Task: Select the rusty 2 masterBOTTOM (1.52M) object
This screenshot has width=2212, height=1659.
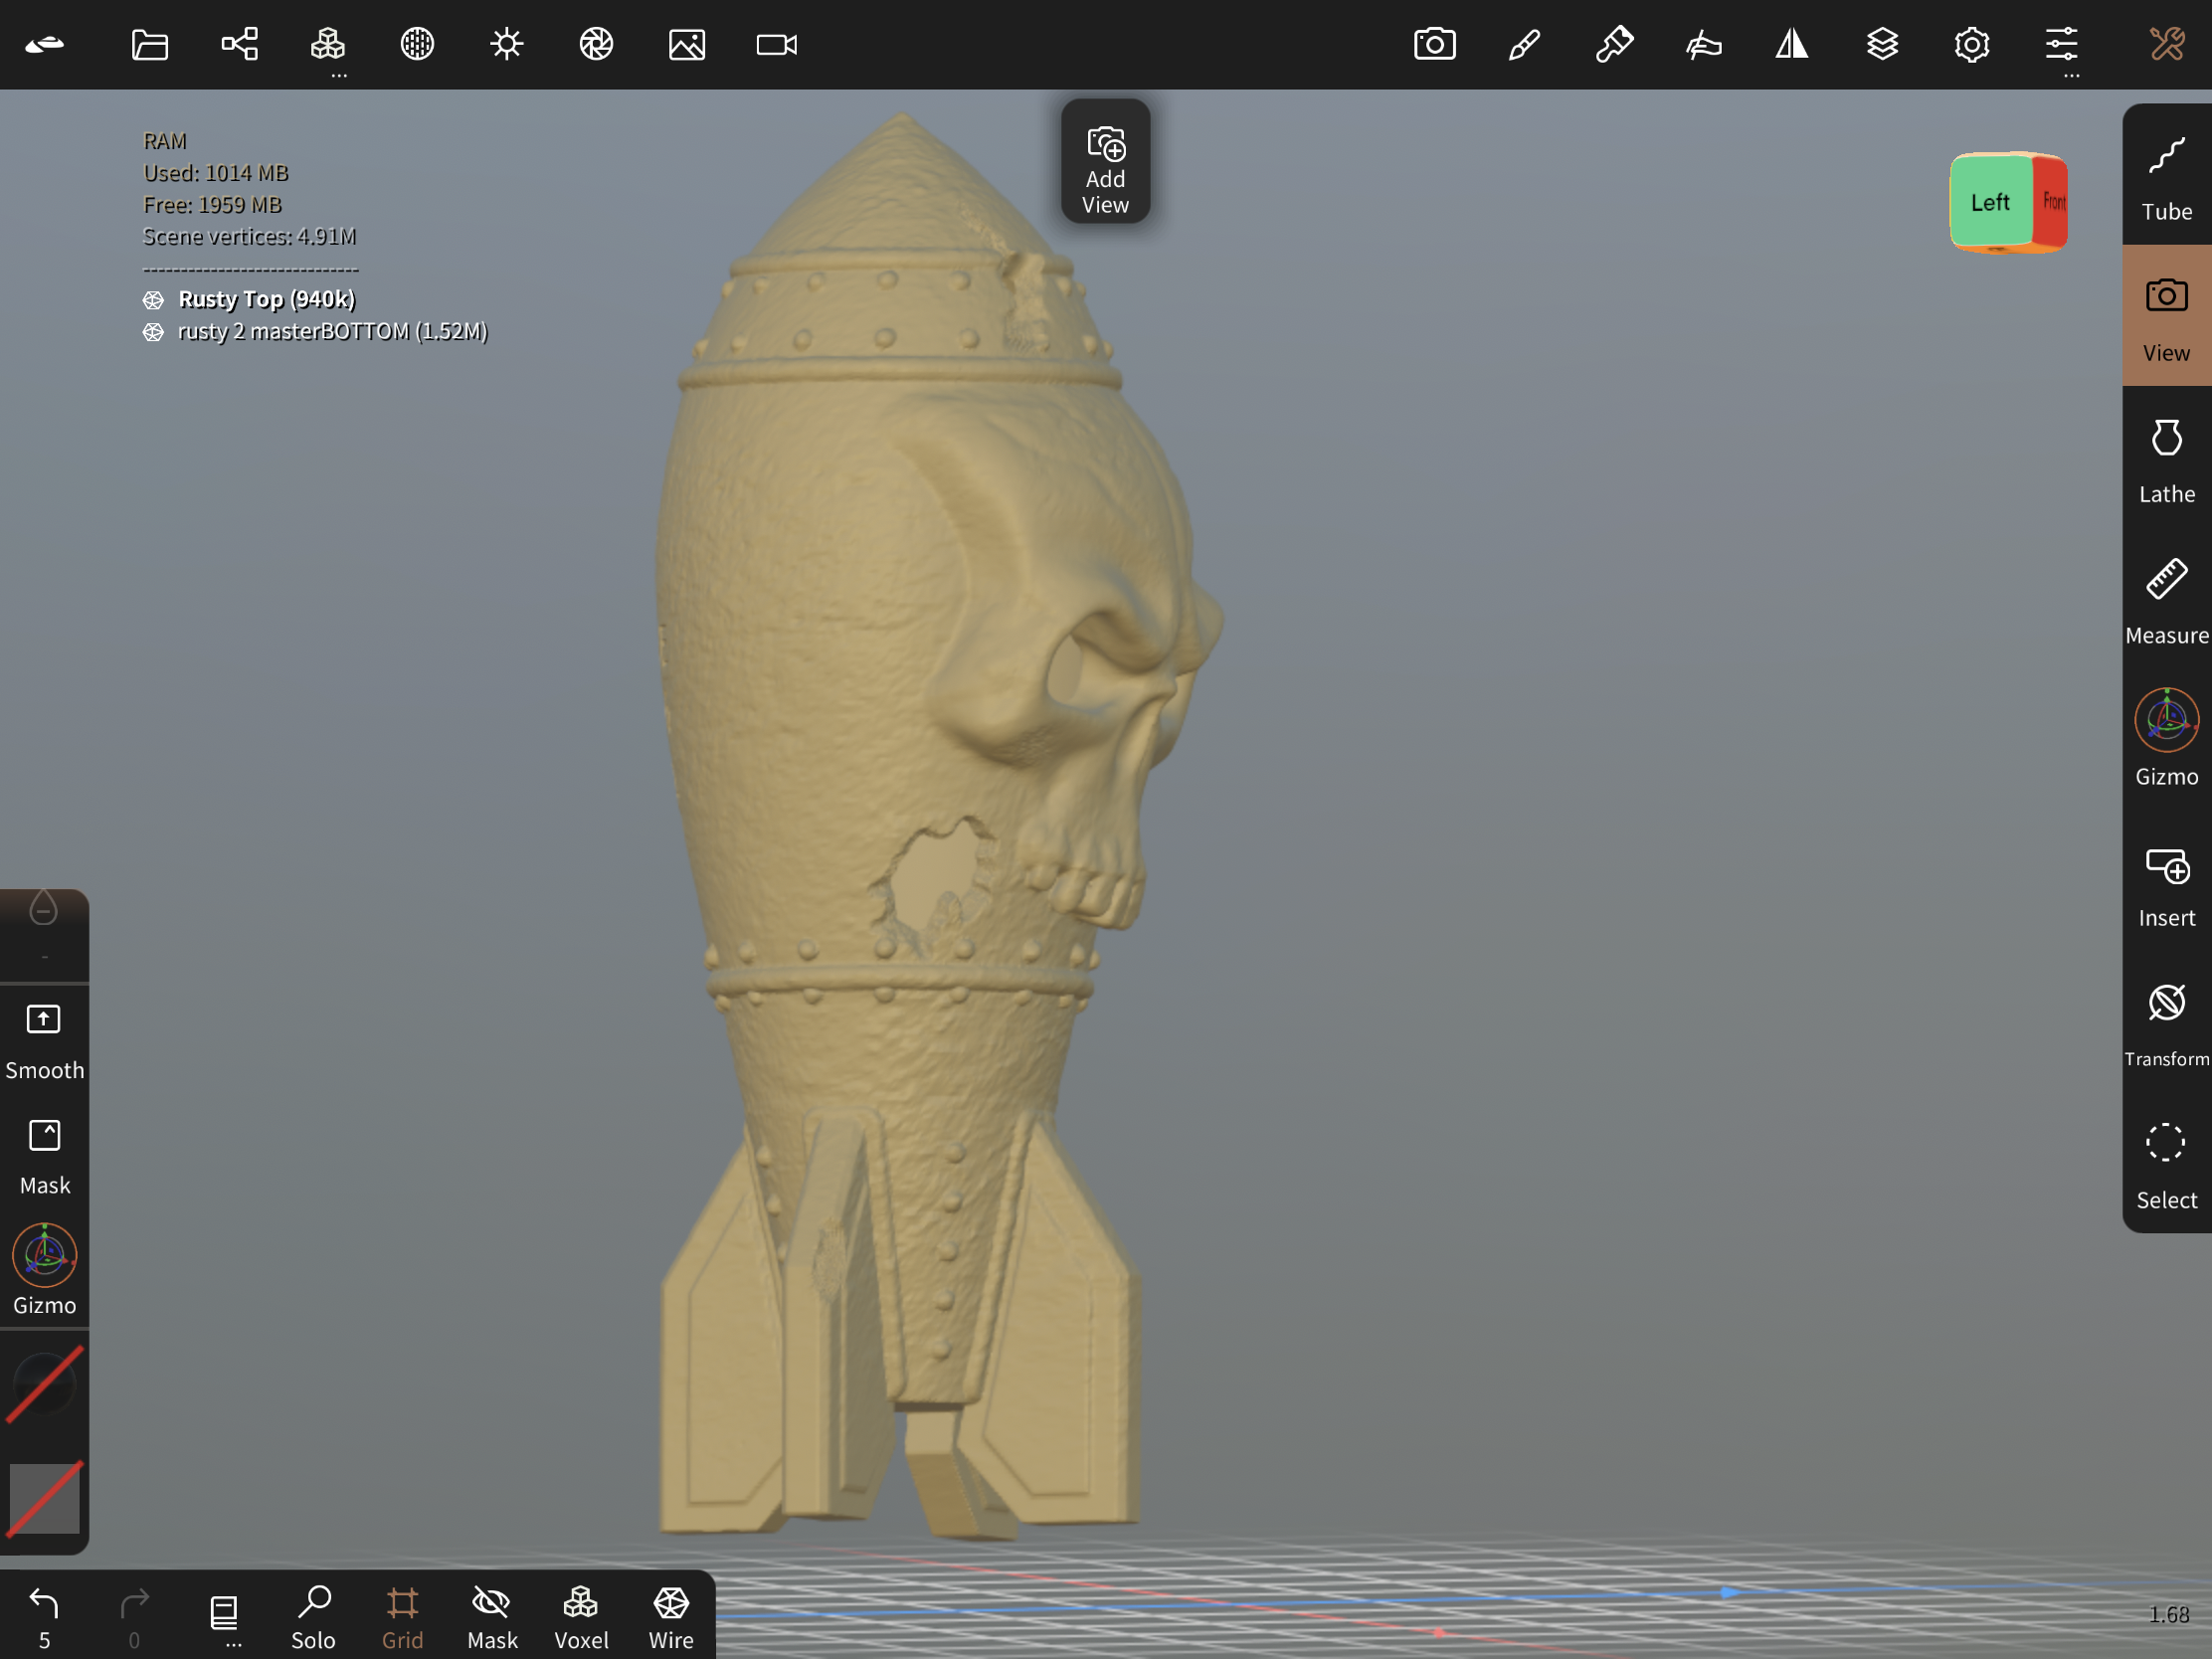Action: pyautogui.click(x=332, y=331)
